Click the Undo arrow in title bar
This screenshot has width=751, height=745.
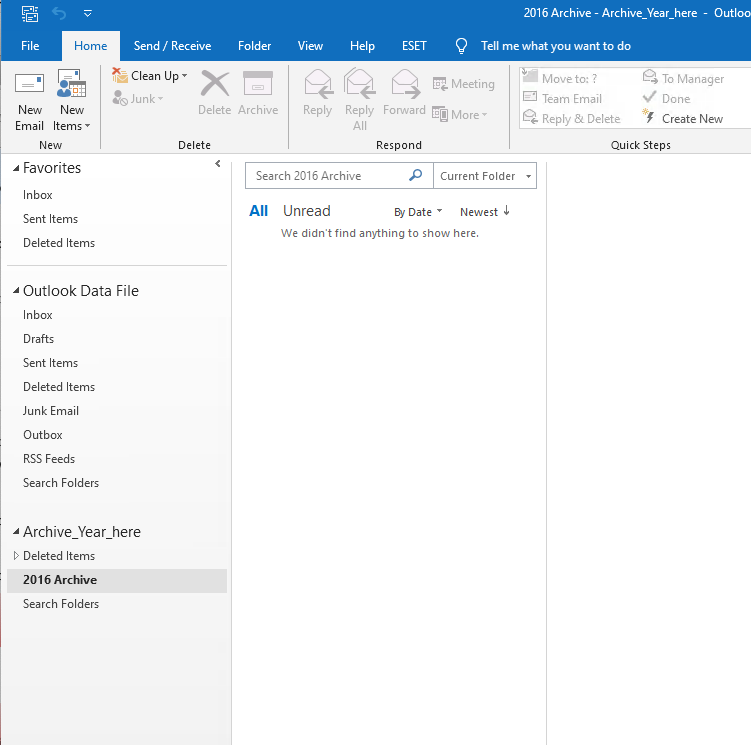59,13
